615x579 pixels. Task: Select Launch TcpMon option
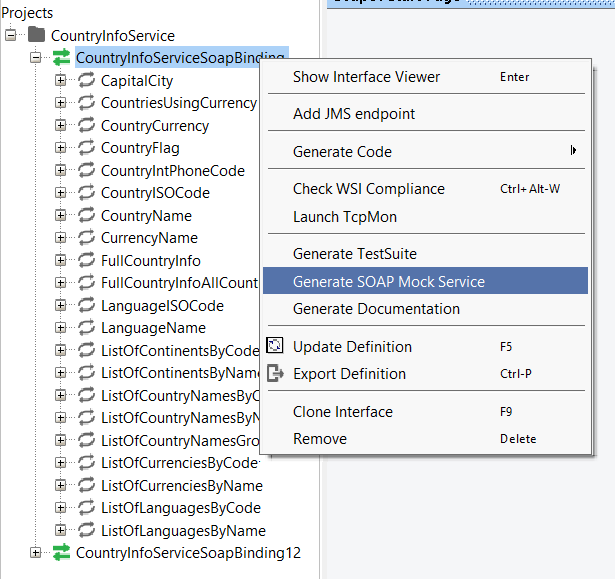tap(426, 217)
